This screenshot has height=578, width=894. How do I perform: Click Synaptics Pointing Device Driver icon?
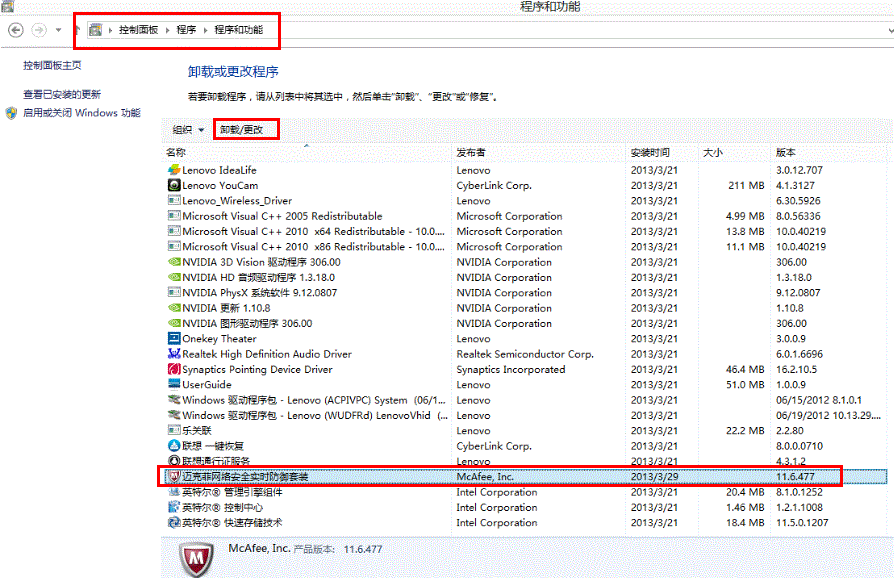(174, 369)
